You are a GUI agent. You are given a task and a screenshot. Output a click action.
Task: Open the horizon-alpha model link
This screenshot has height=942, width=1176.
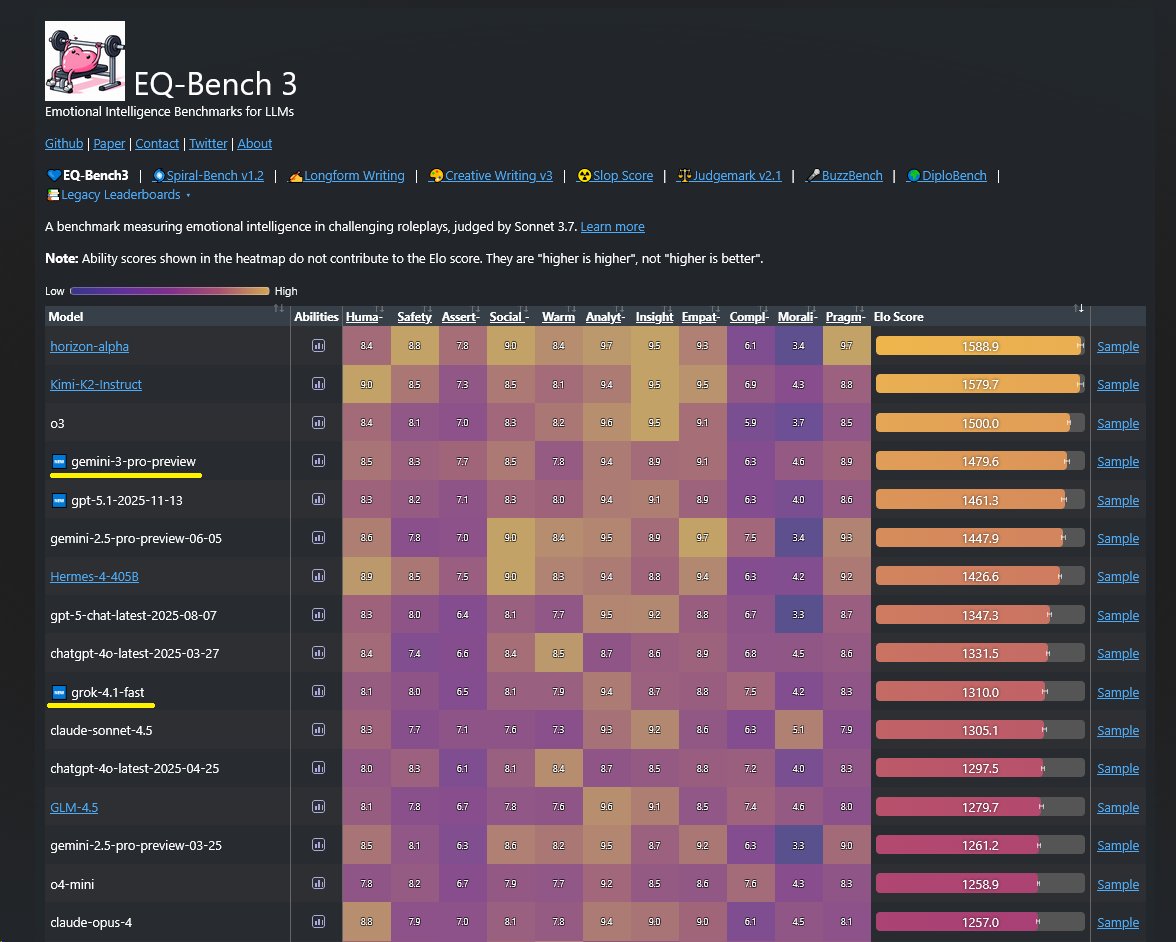89,346
